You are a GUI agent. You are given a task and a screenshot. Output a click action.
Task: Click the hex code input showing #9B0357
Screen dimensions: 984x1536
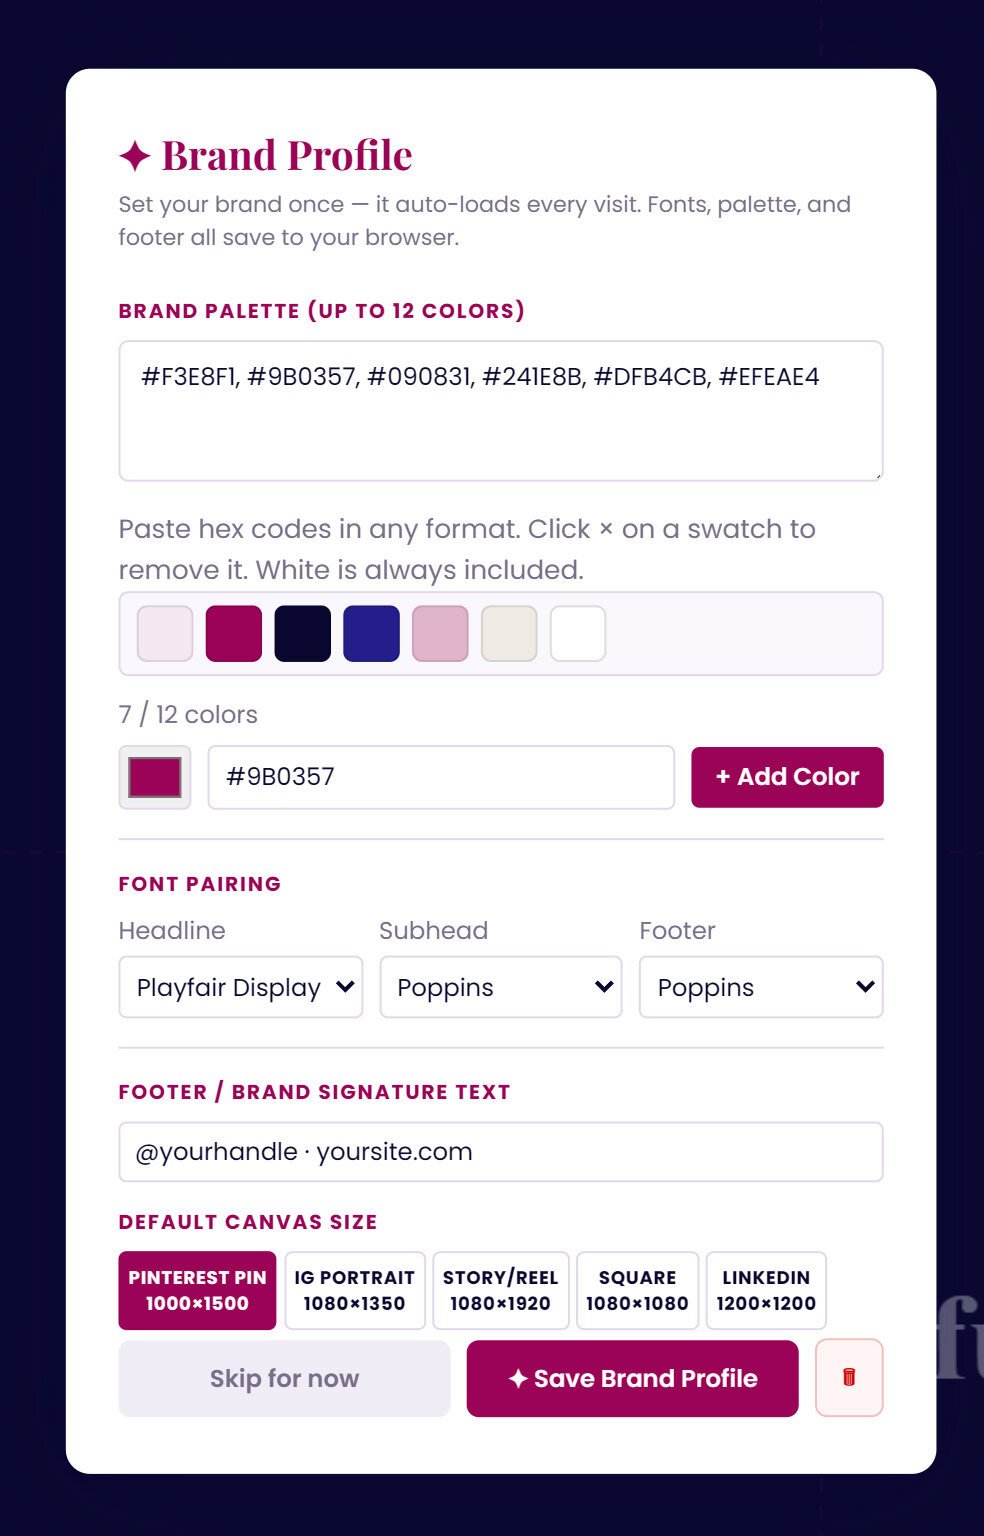(x=440, y=777)
